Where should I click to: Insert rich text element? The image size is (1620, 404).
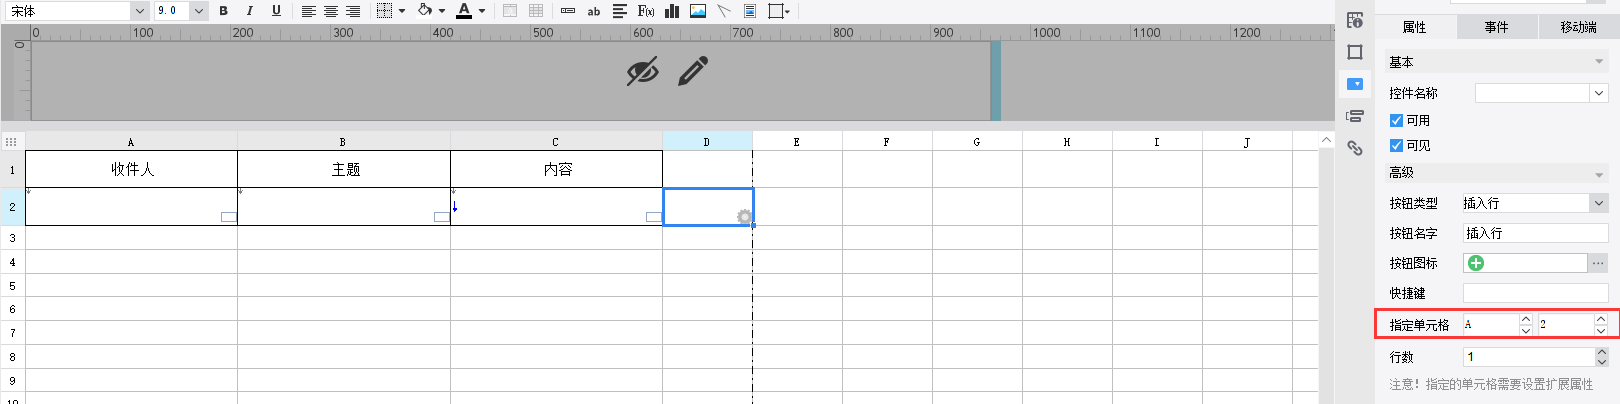(620, 11)
